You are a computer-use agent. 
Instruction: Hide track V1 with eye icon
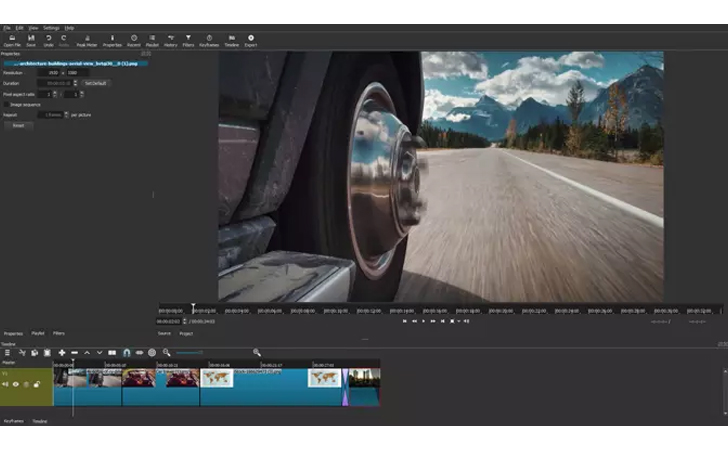click(x=16, y=385)
